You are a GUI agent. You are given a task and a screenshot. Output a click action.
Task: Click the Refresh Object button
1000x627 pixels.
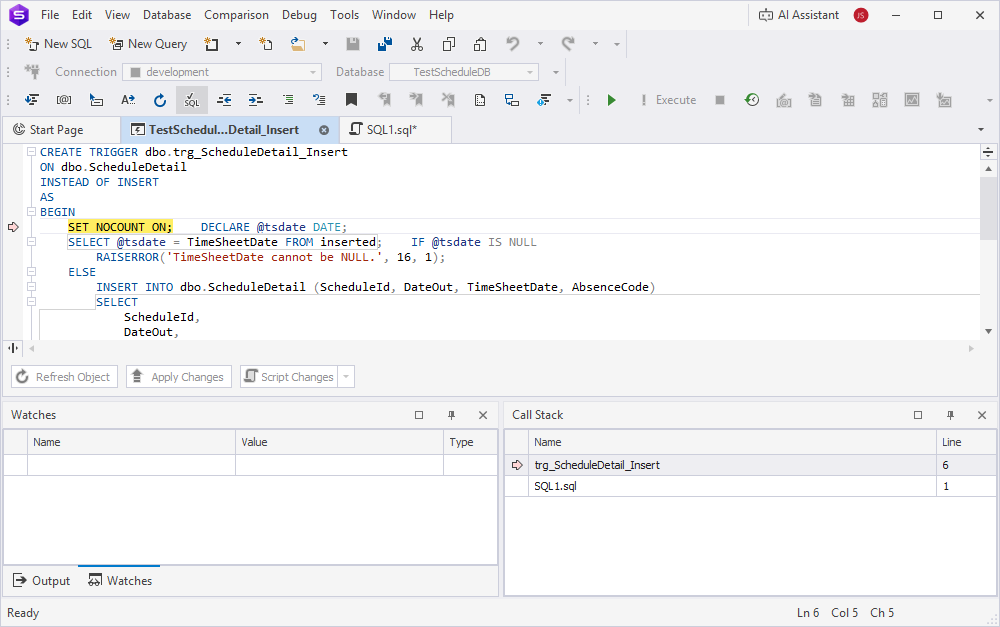click(64, 376)
